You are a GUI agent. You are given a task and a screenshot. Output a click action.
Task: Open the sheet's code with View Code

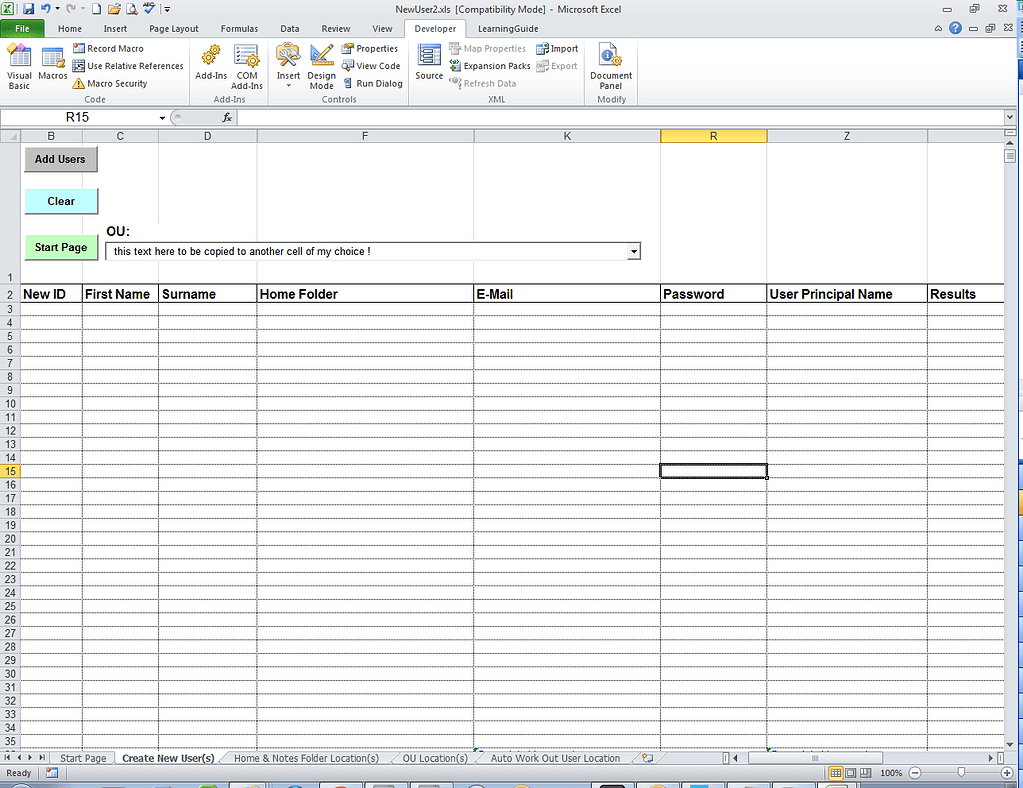371,65
